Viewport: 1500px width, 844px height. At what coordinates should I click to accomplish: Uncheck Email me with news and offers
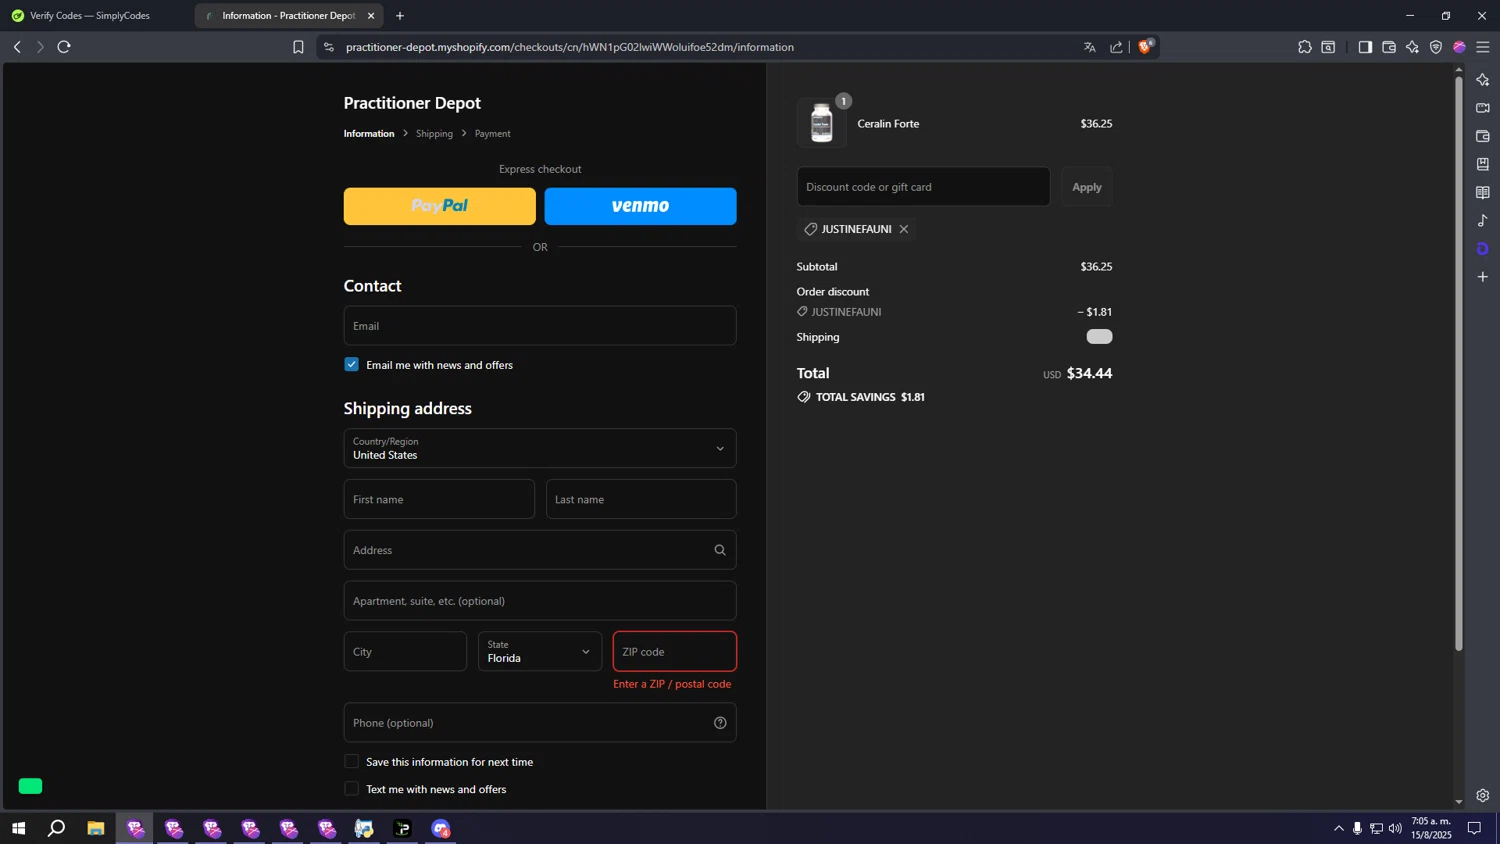[x=352, y=365]
